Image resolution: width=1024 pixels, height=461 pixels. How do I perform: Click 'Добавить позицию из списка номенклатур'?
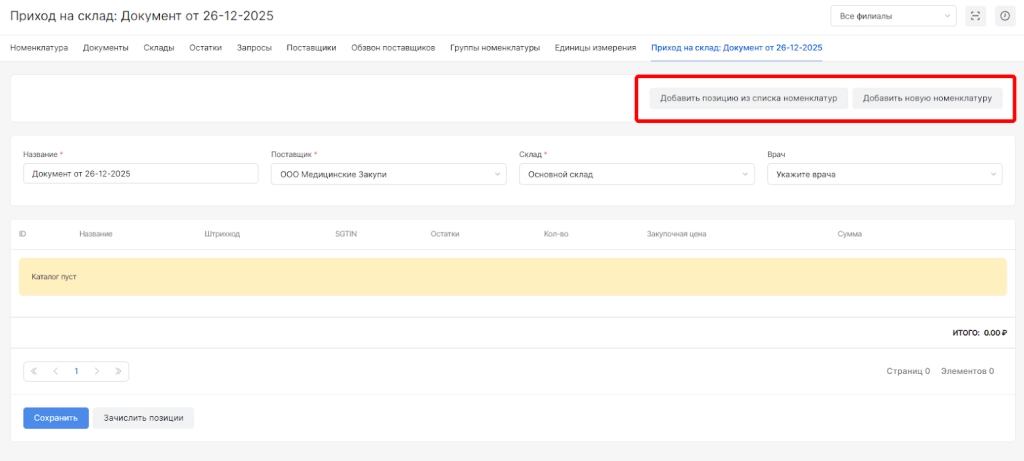pos(748,99)
